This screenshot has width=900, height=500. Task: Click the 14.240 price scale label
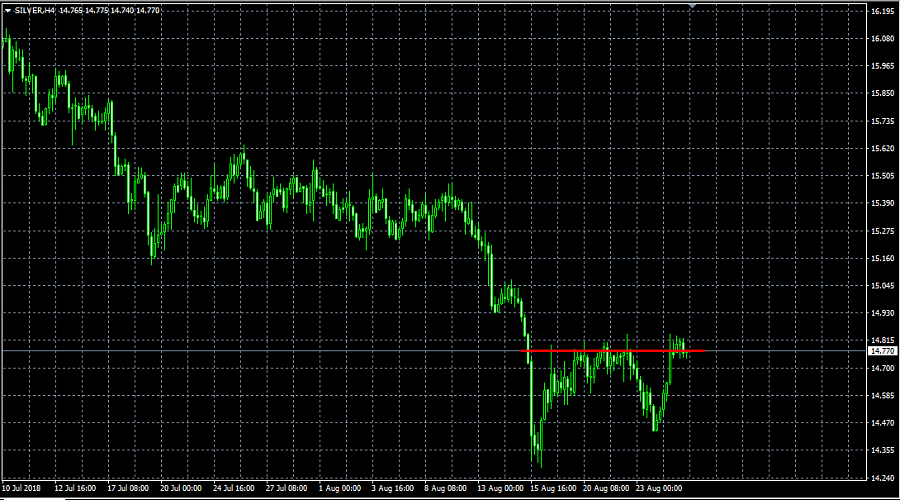coord(882,478)
